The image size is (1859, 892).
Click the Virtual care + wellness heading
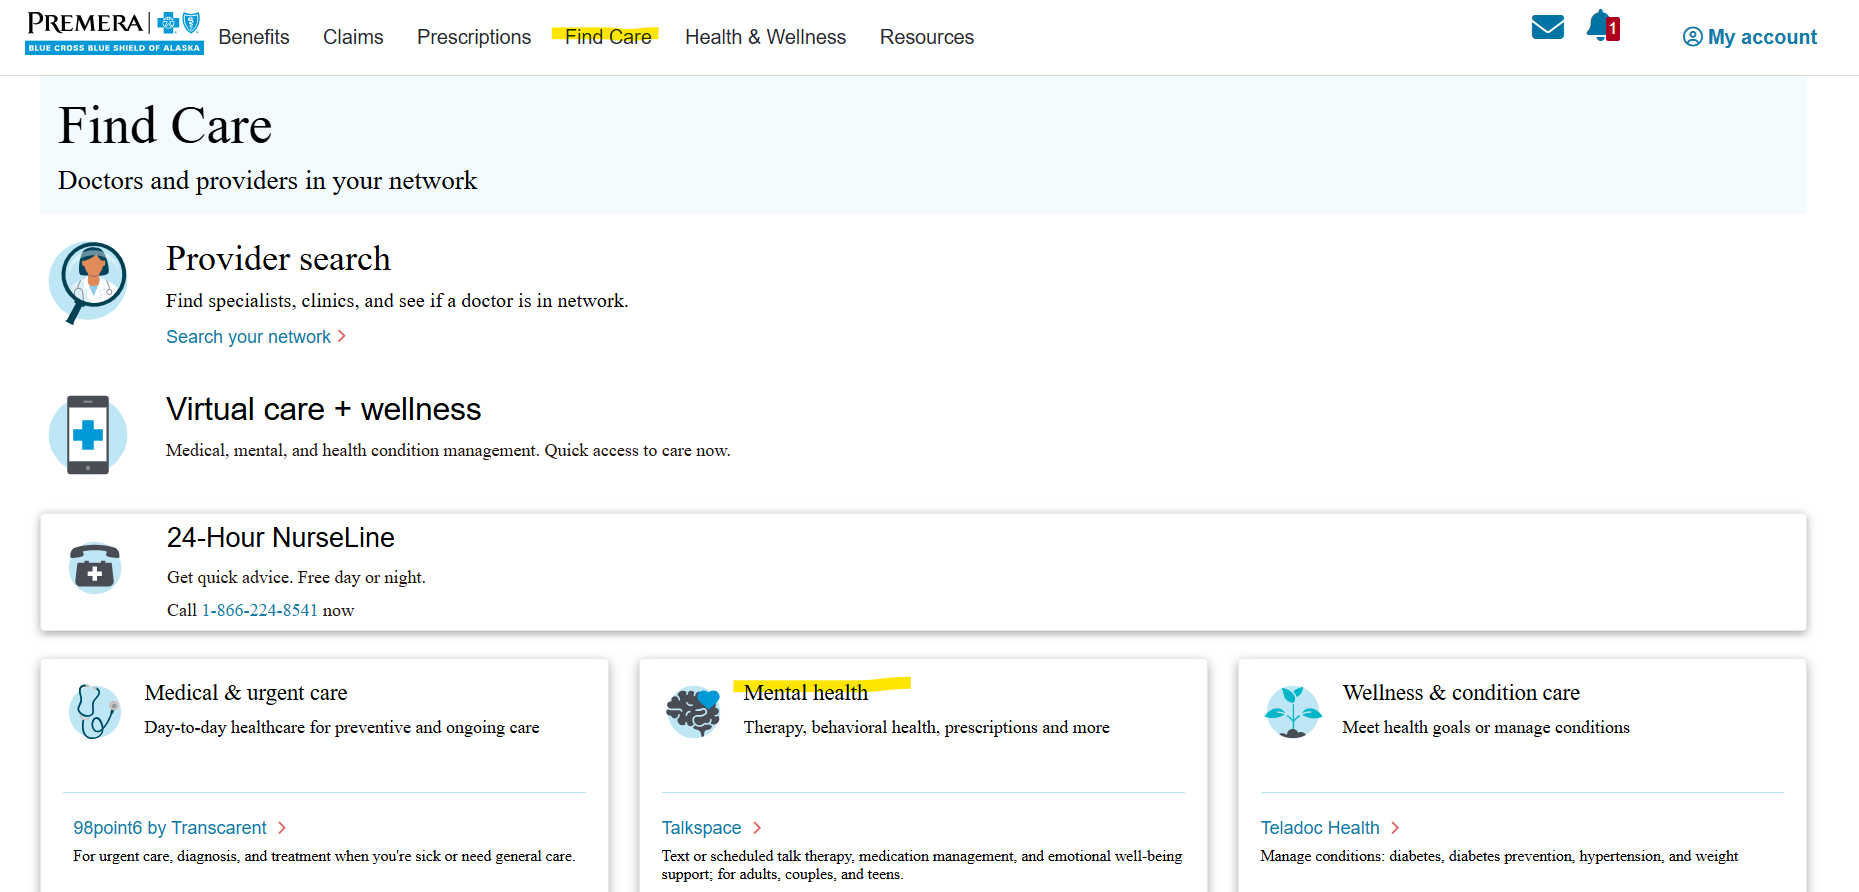(x=323, y=409)
